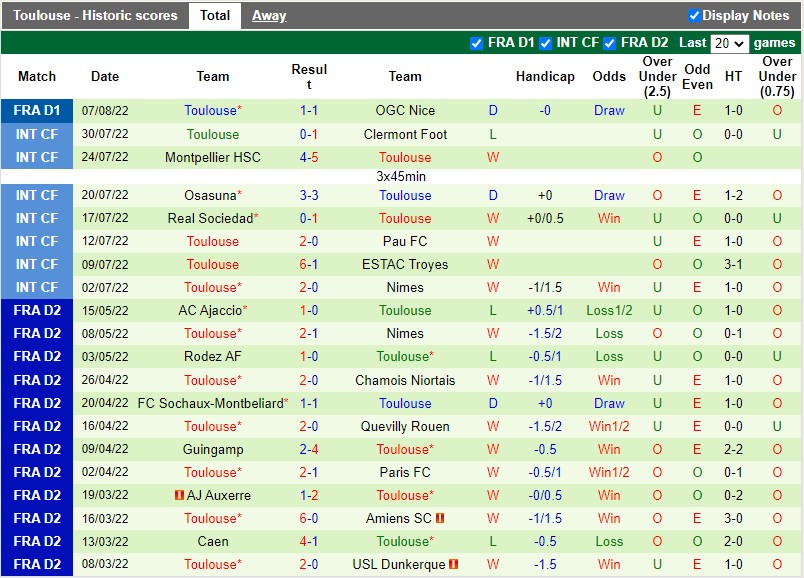Click Nimes in the 02/07/22 row
Image resolution: width=804 pixels, height=578 pixels.
[405, 288]
